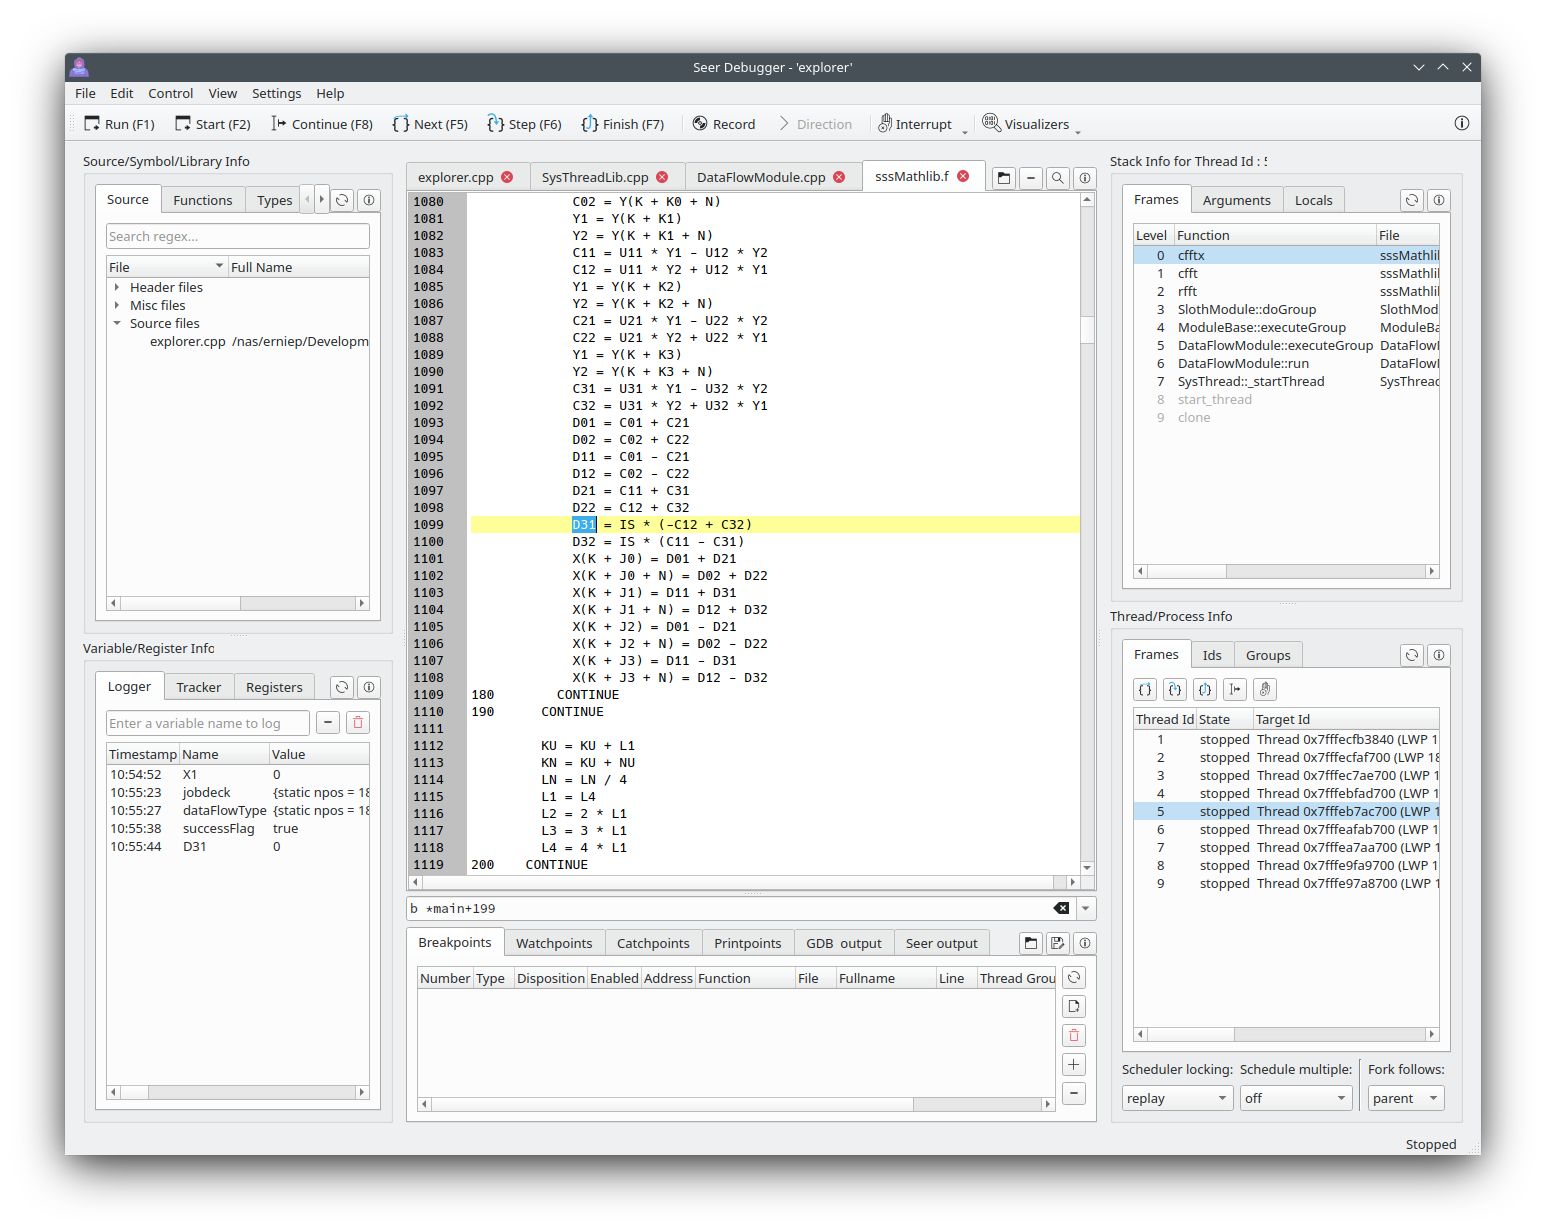This screenshot has width=1546, height=1232.
Task: Click the Finish (F7) button
Action: pyautogui.click(x=622, y=123)
